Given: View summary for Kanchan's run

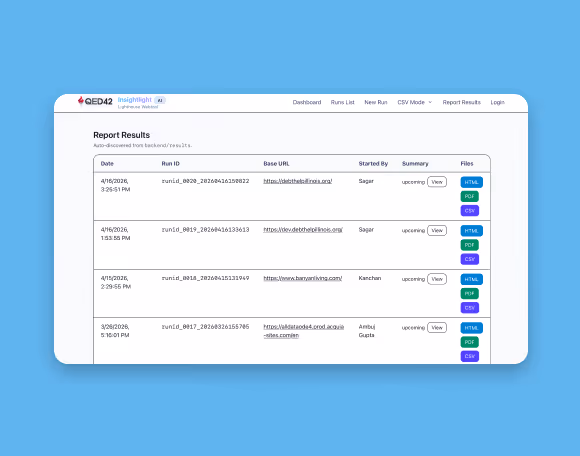Looking at the screenshot, I should (x=437, y=279).
